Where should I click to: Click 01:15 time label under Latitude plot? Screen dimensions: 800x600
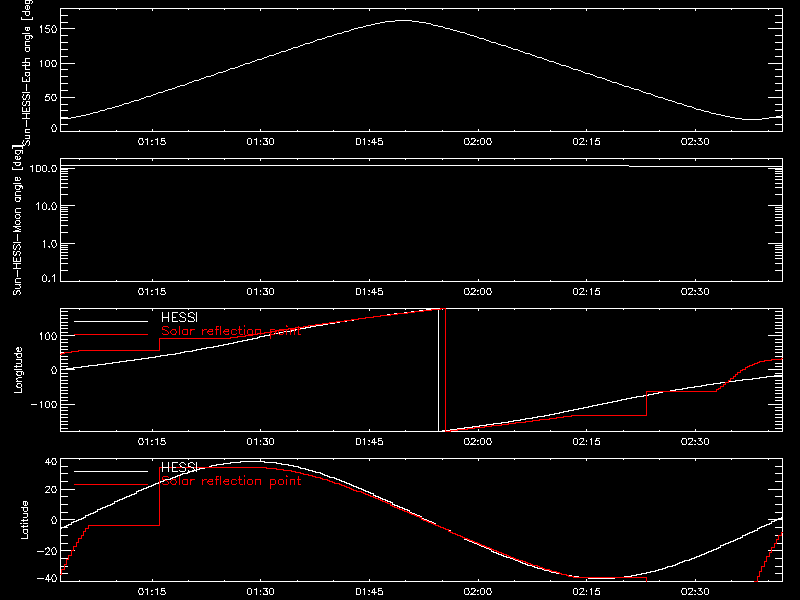(152, 592)
